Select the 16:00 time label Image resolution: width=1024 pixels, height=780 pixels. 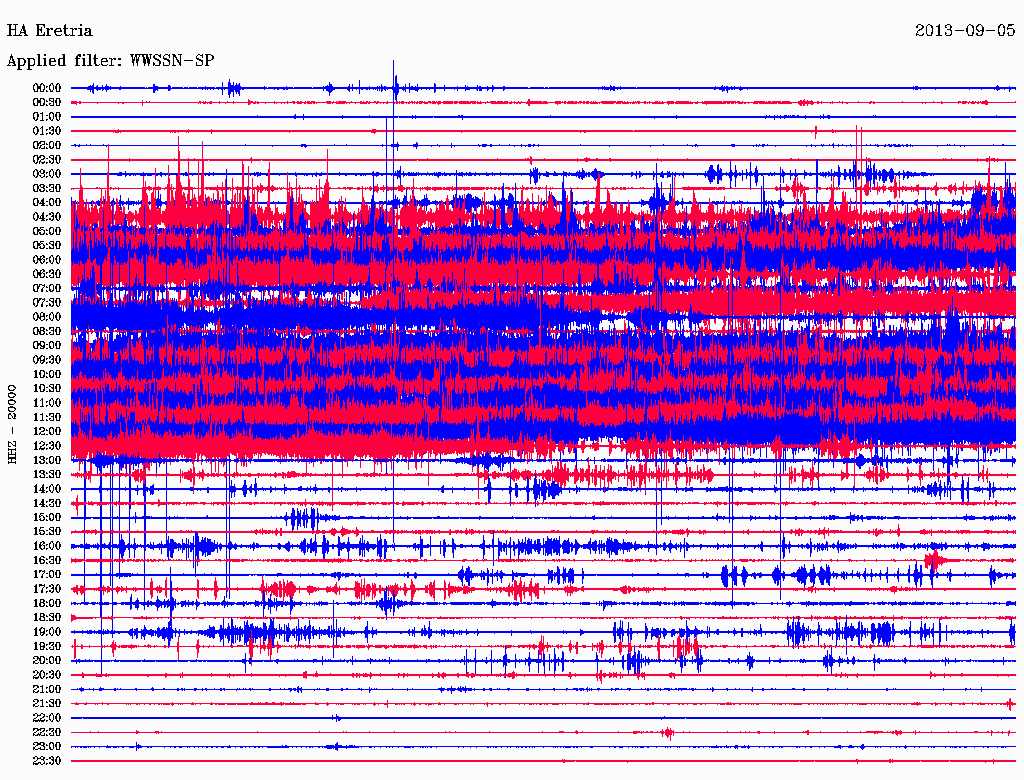(47, 546)
